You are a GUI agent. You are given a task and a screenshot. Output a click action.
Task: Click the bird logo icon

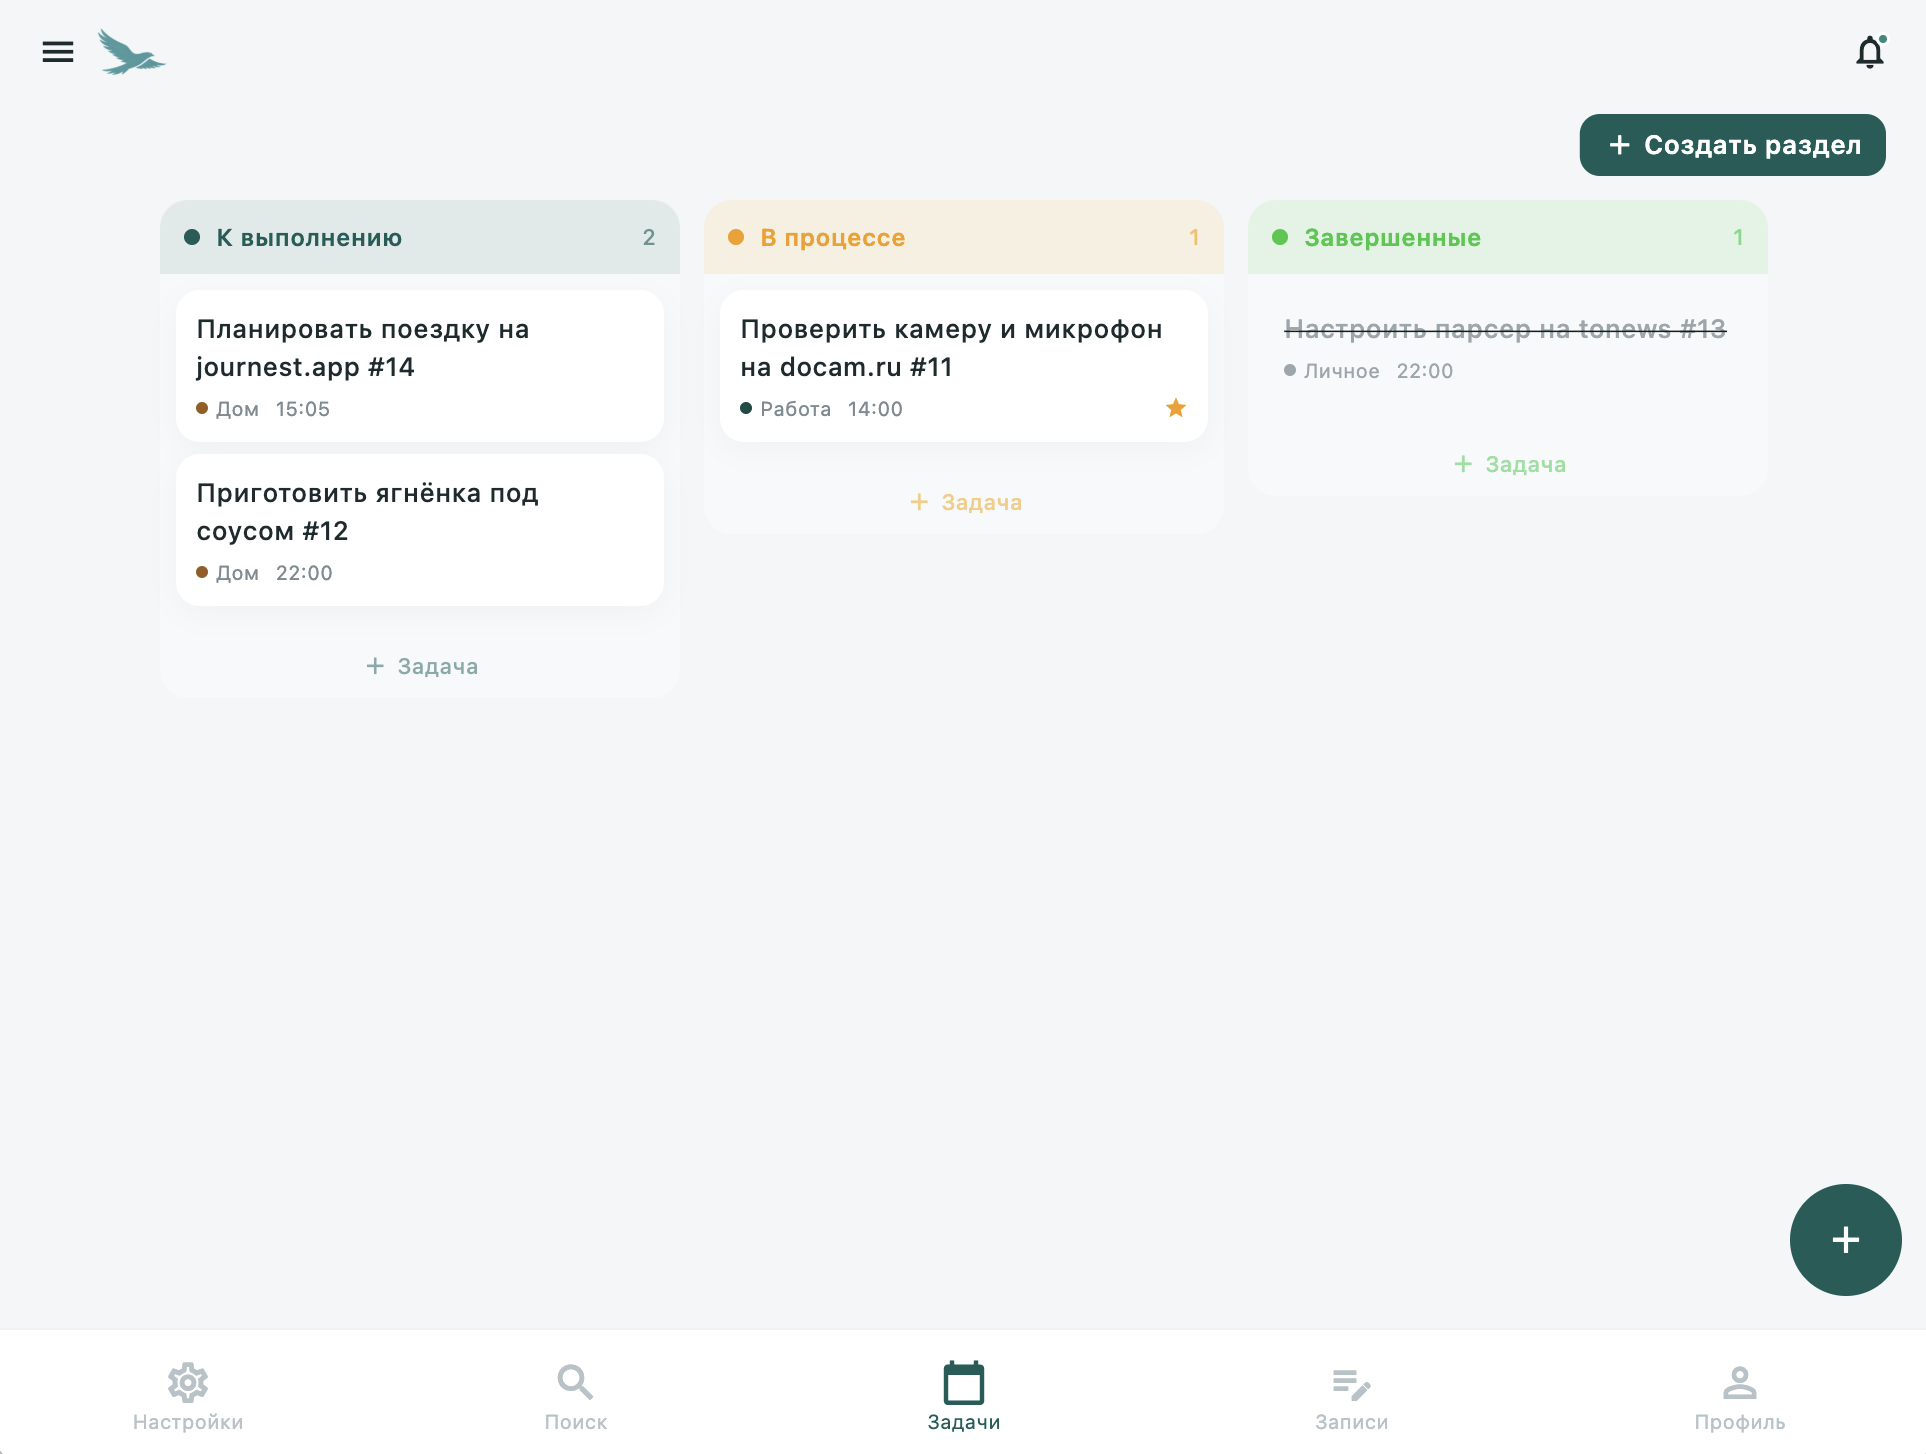point(131,52)
